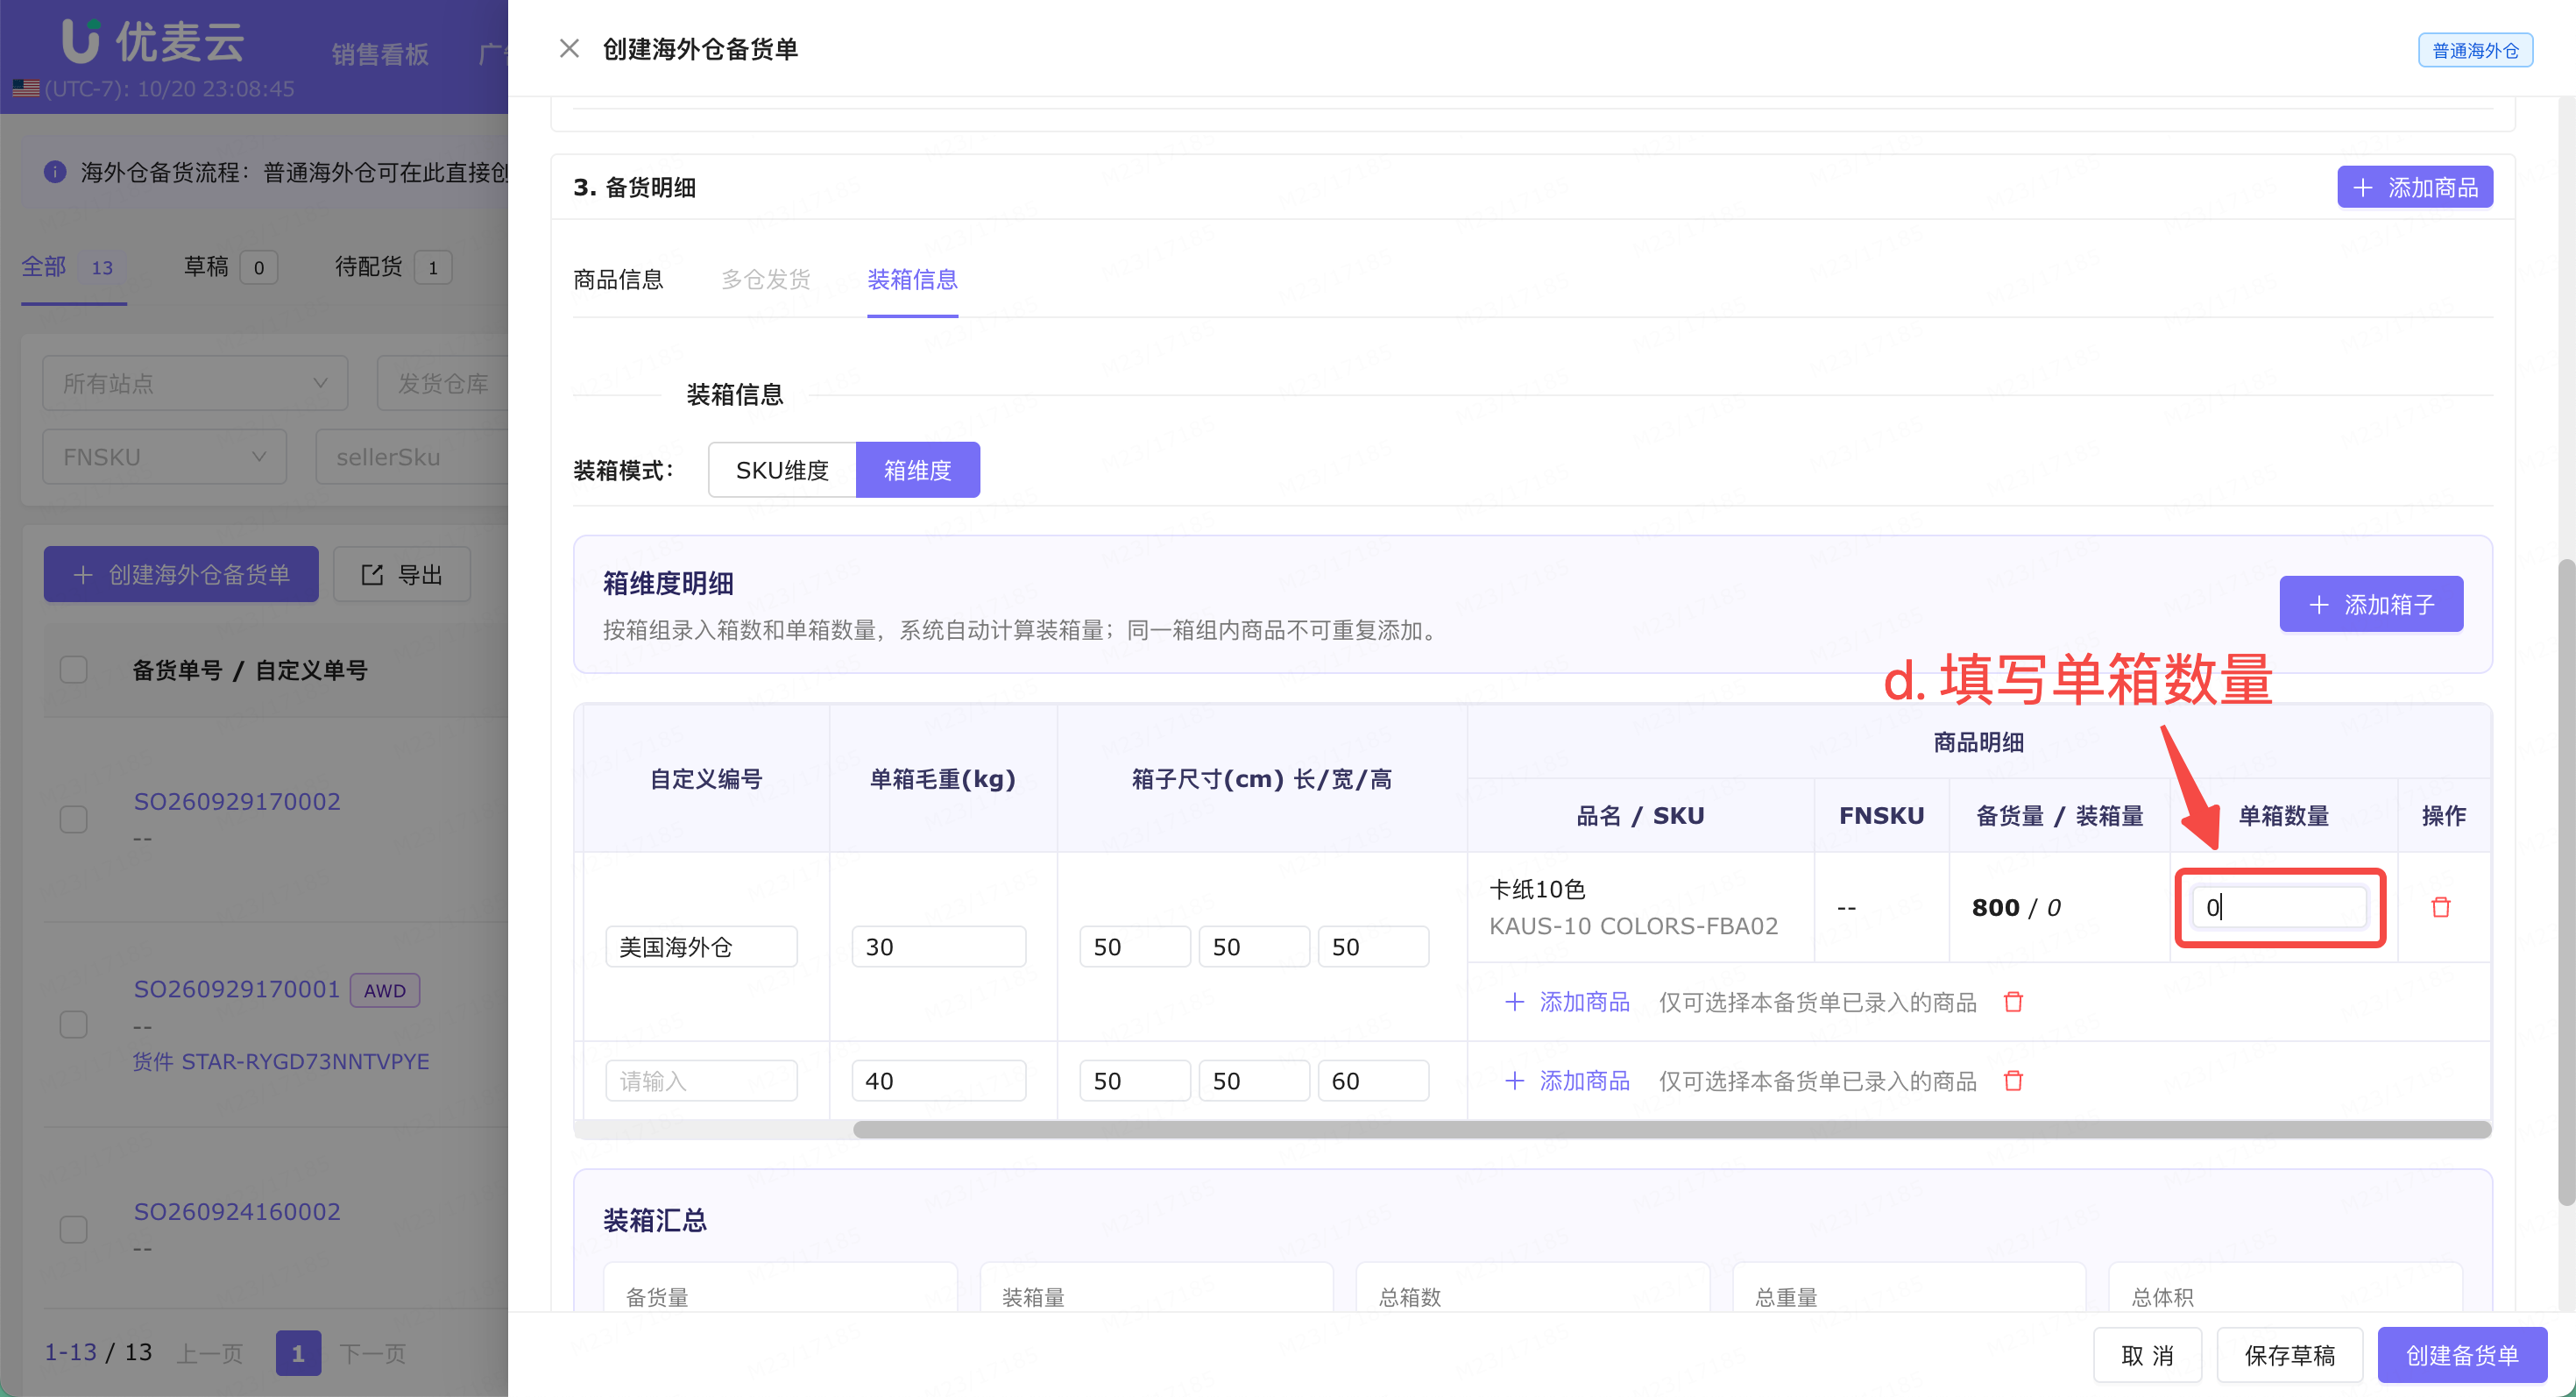Close the 创建海外仓备货单 drawer with X icon

coord(569,48)
